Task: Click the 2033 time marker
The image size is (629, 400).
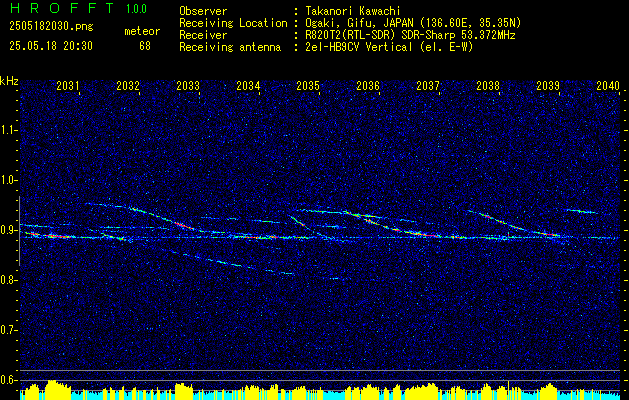Action: click(x=188, y=85)
